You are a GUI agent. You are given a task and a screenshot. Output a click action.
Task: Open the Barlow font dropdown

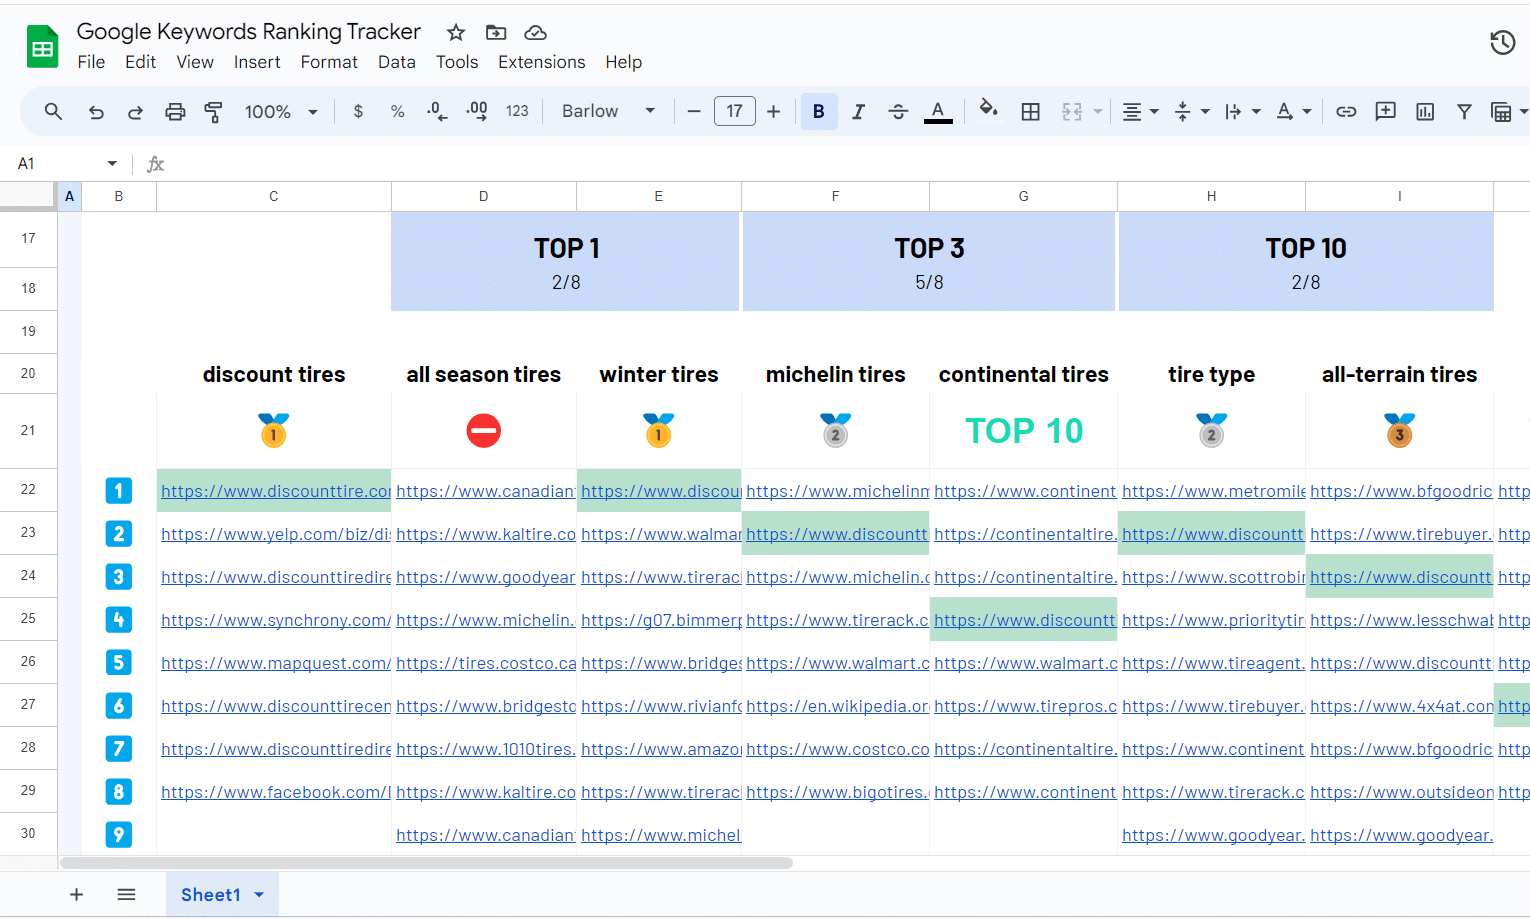coord(608,111)
